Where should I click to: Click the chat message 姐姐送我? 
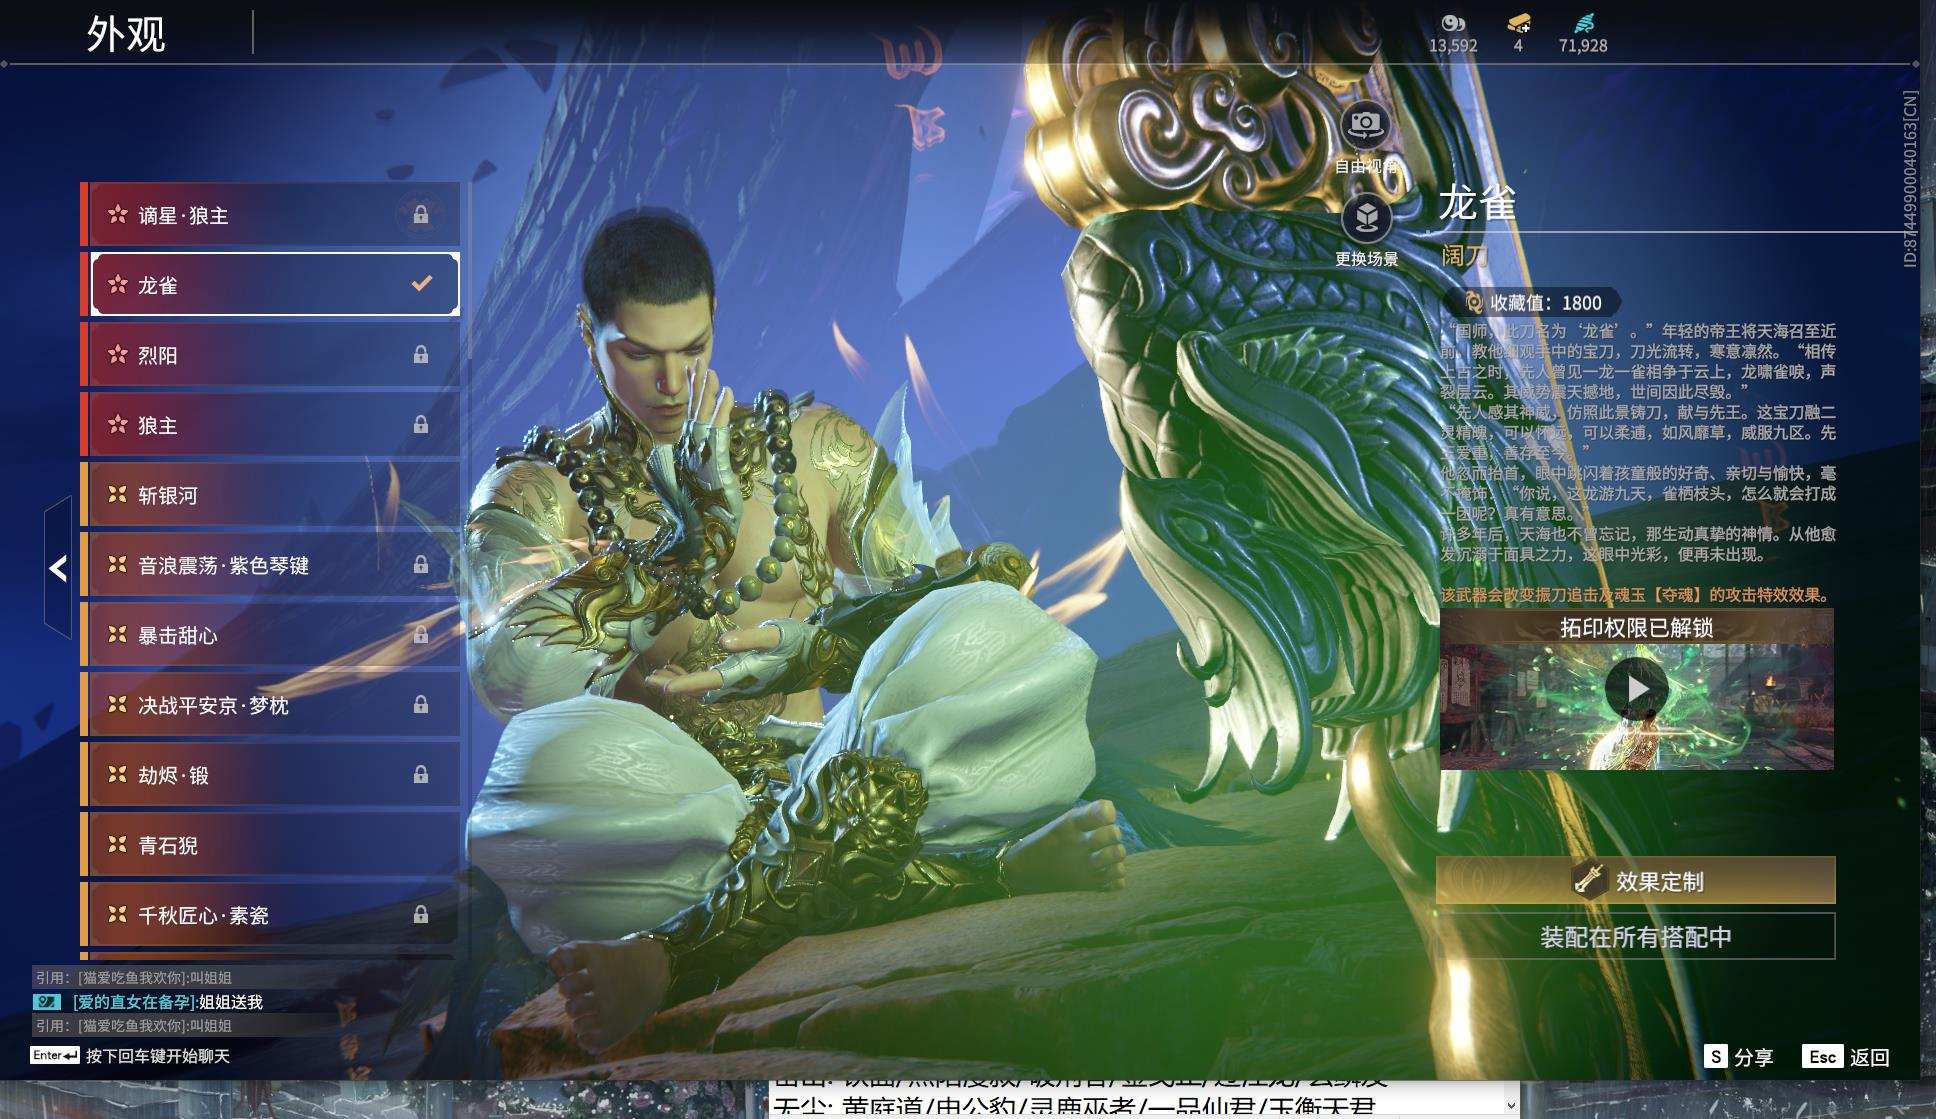[x=231, y=1002]
